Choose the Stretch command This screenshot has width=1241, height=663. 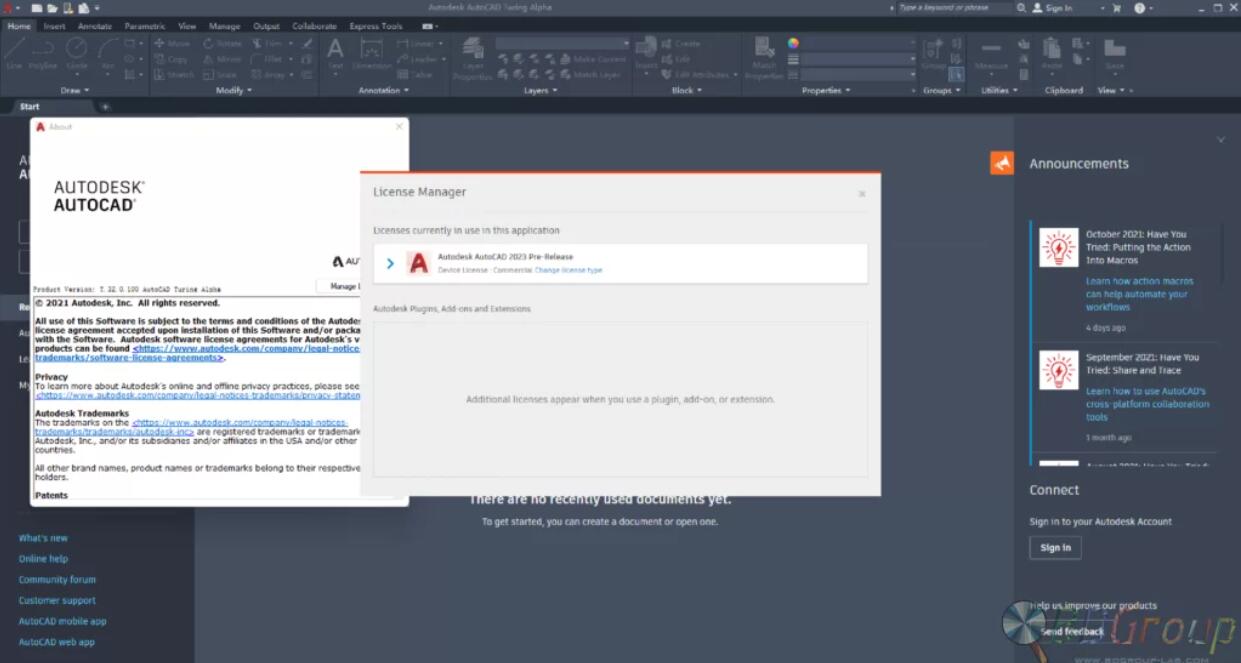point(175,75)
